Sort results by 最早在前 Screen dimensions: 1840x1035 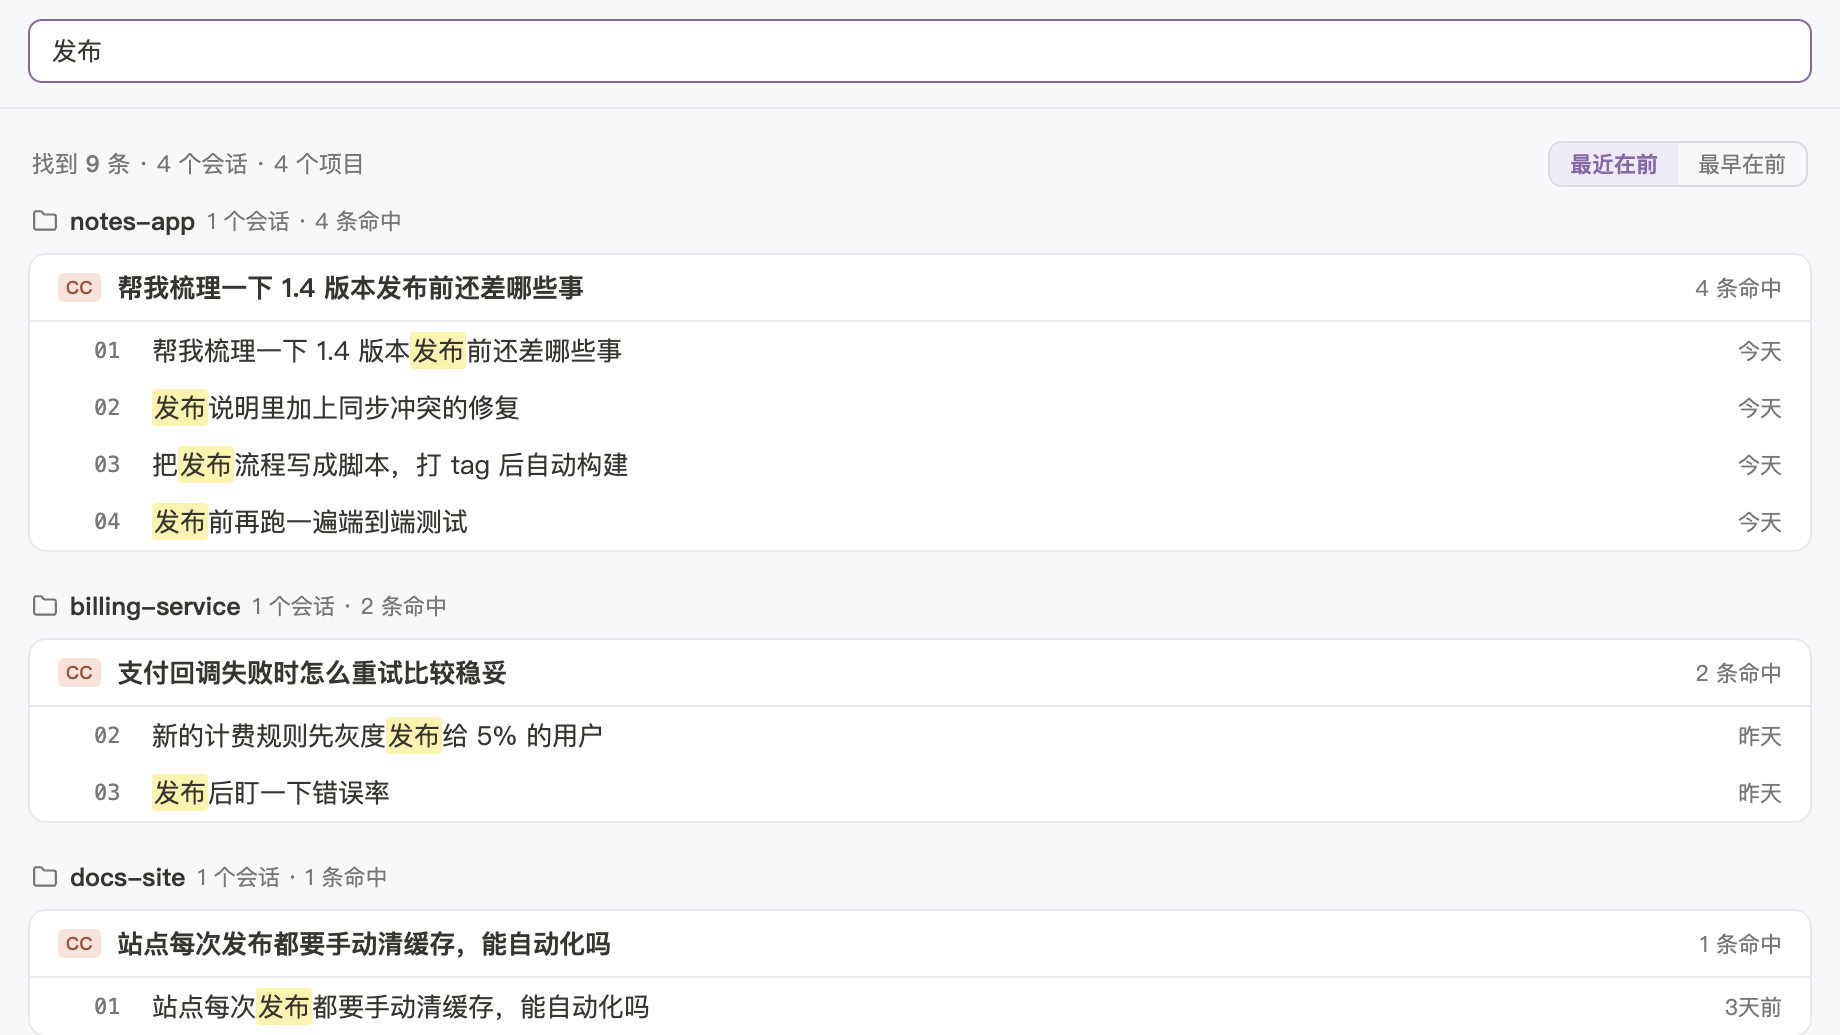coord(1741,164)
